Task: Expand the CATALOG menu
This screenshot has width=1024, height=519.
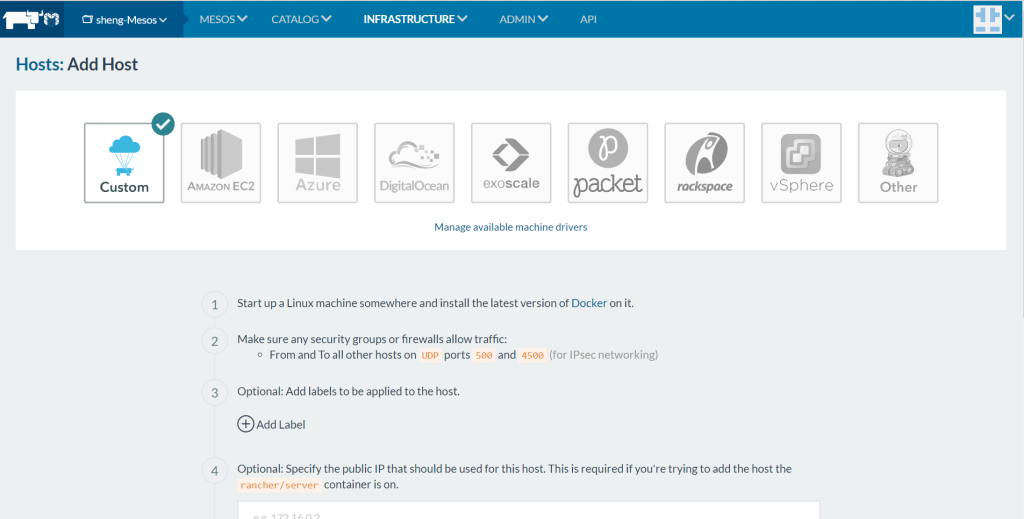Action: tap(301, 19)
